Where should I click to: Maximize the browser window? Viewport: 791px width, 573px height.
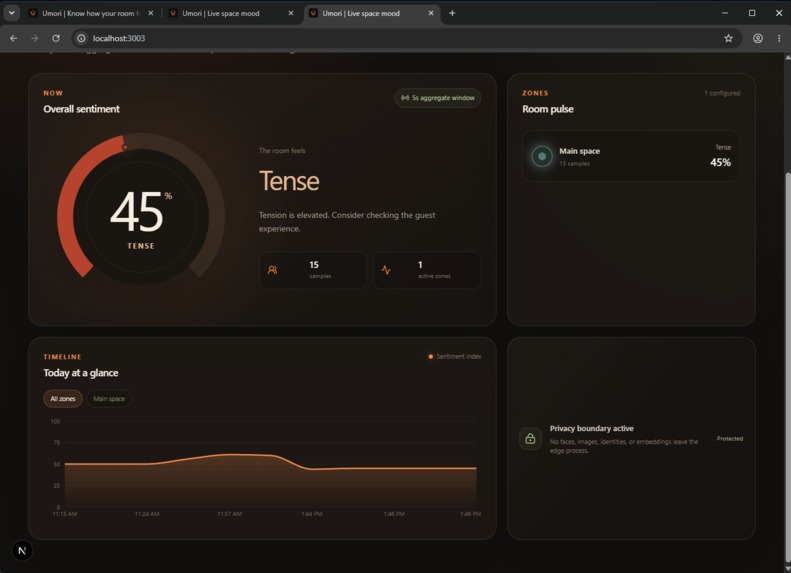tap(752, 13)
